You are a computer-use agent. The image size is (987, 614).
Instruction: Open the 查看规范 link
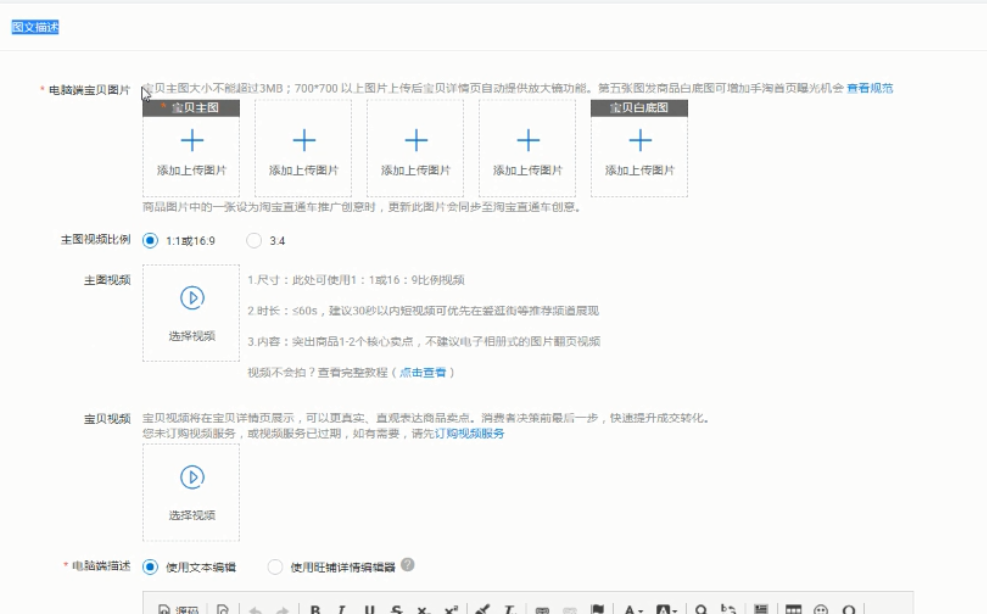pos(870,88)
